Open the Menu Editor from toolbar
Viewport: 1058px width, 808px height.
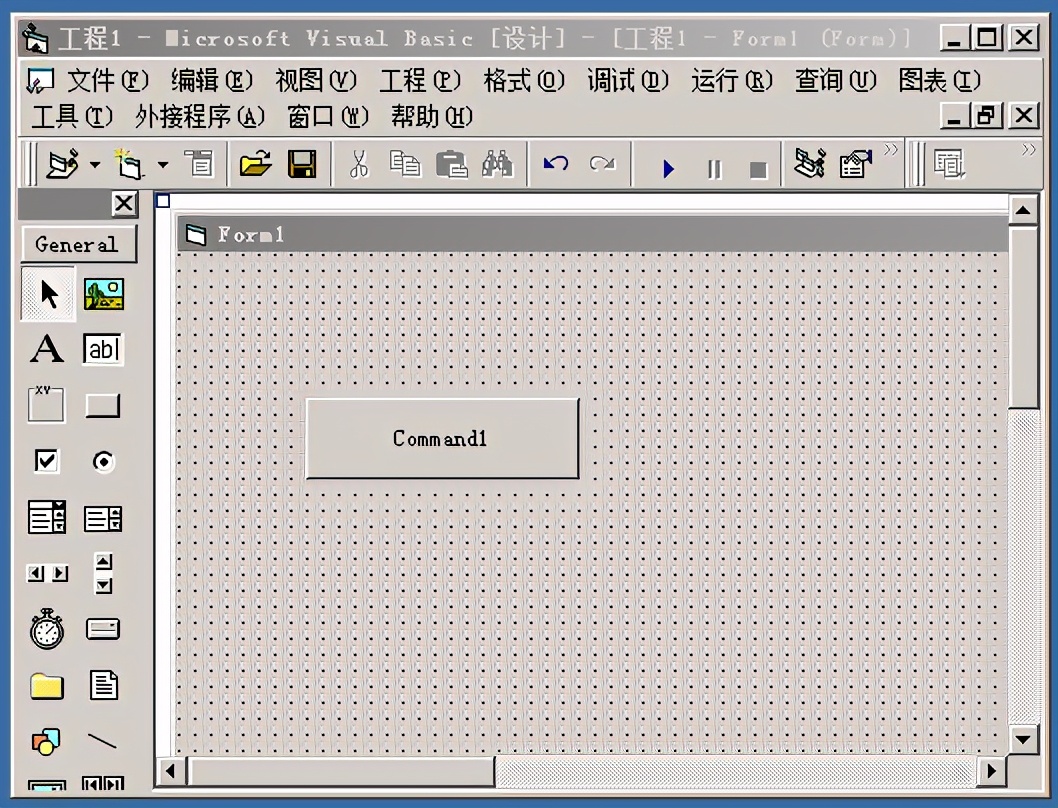200,164
